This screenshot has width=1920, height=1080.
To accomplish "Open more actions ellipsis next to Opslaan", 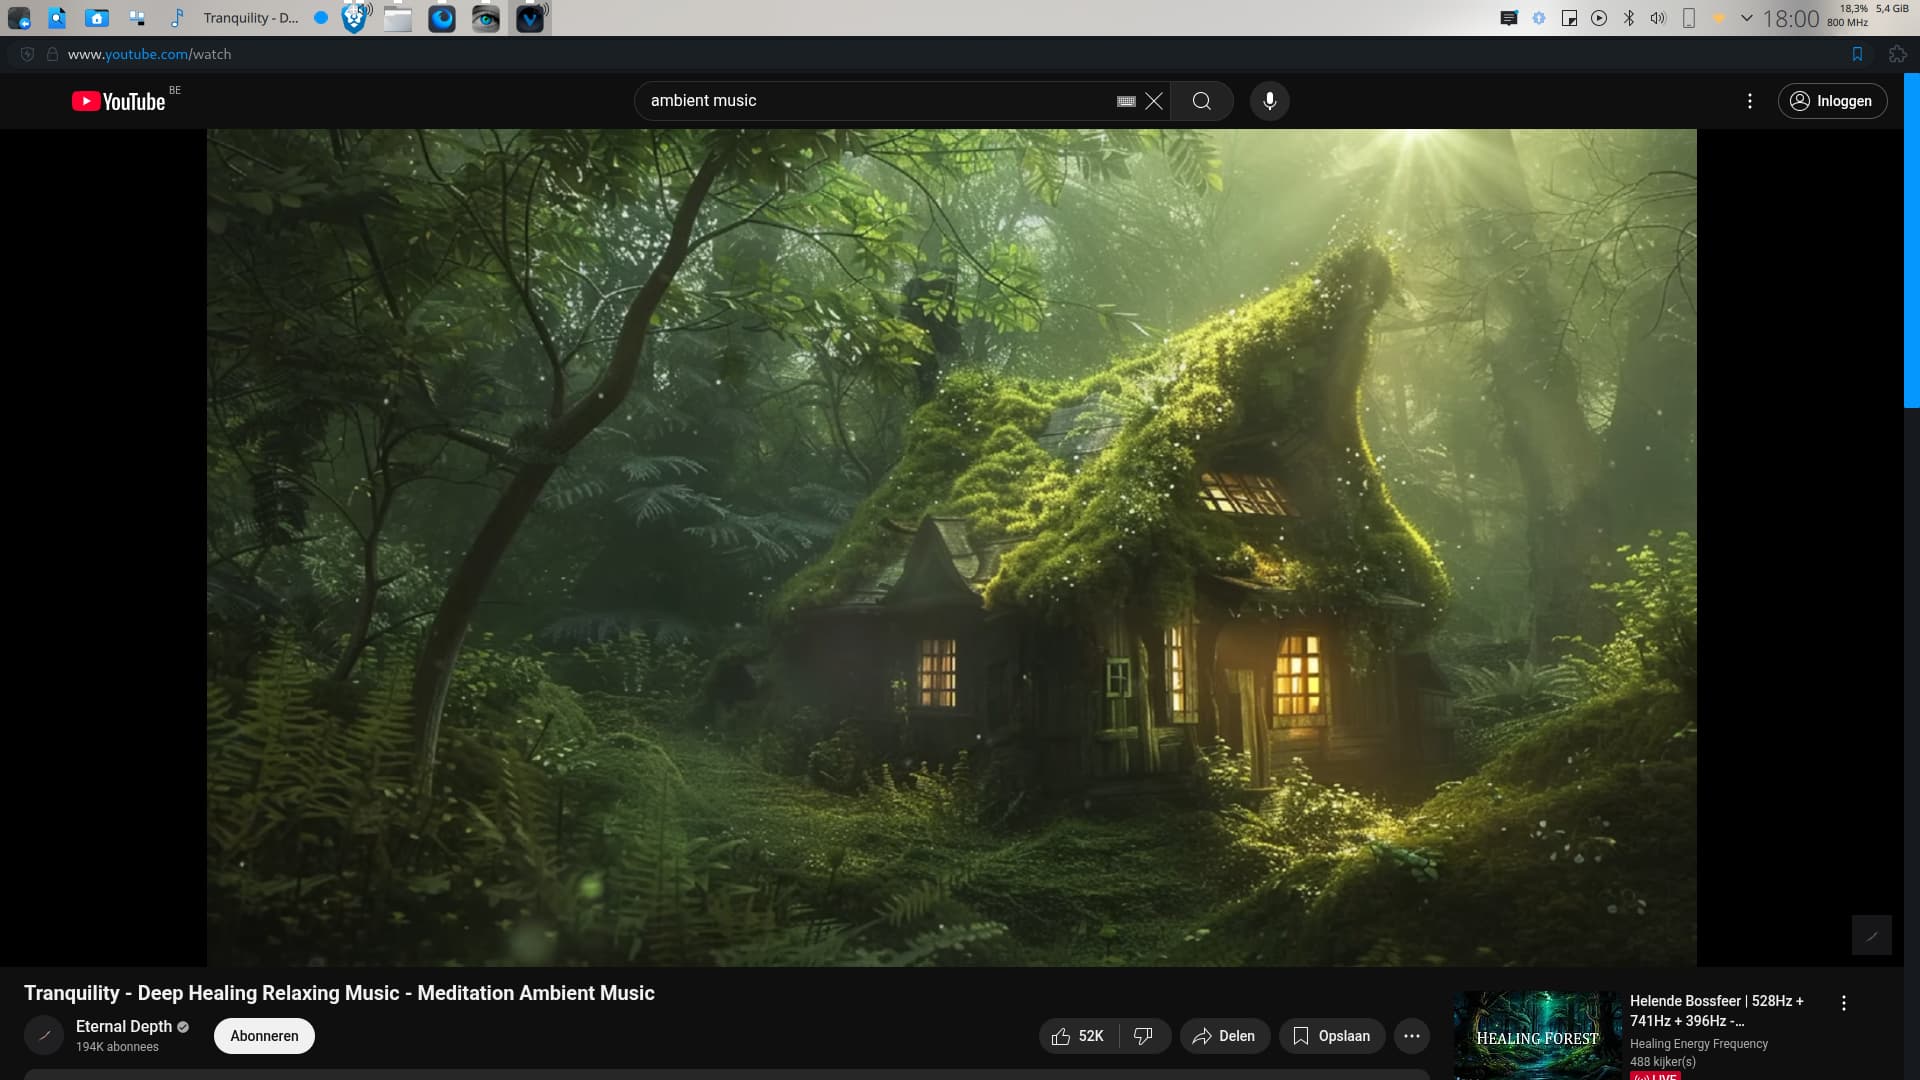I will (1411, 1036).
